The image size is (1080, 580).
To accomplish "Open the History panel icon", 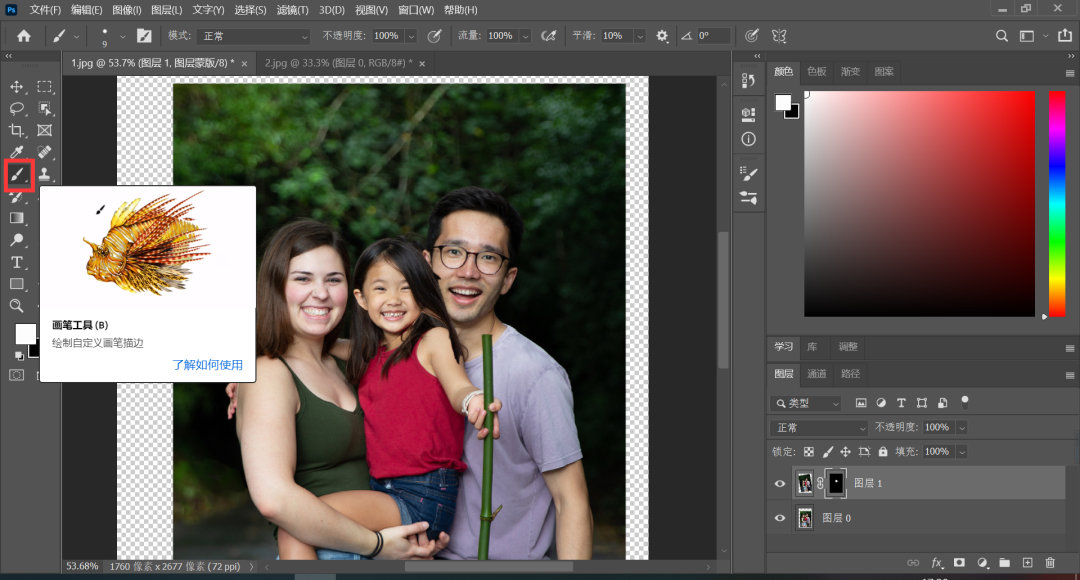I will pos(749,81).
